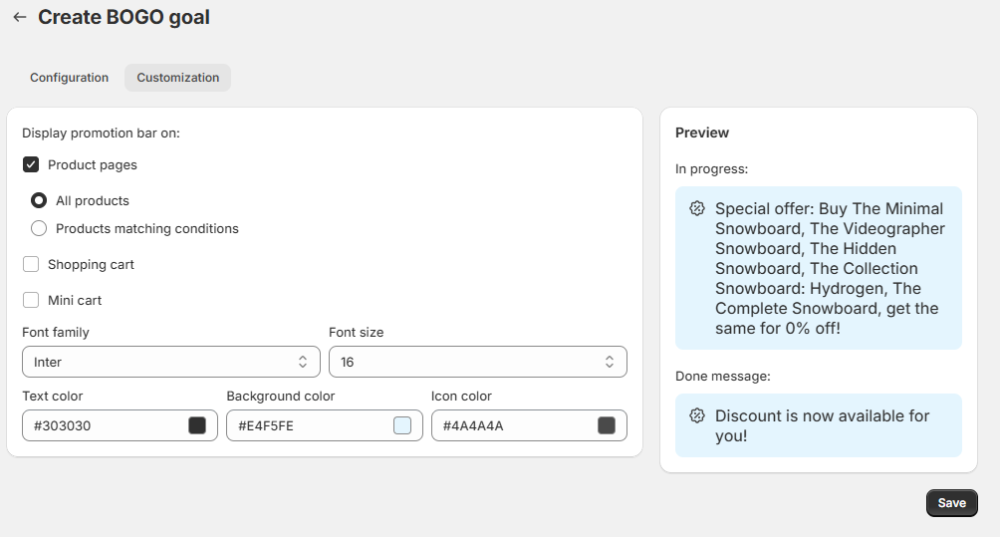Viewport: 1000px width, 537px height.
Task: Open the Font size dropdown showing 16
Action: [470, 362]
